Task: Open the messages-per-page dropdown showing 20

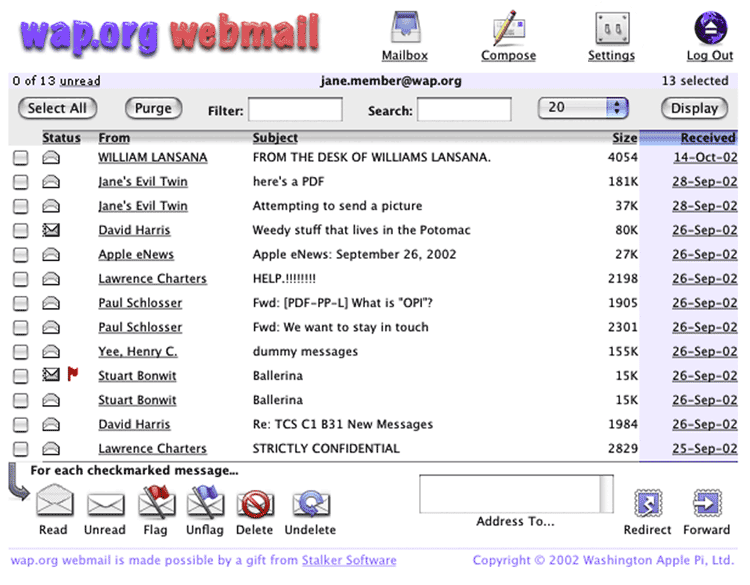Action: coord(583,108)
